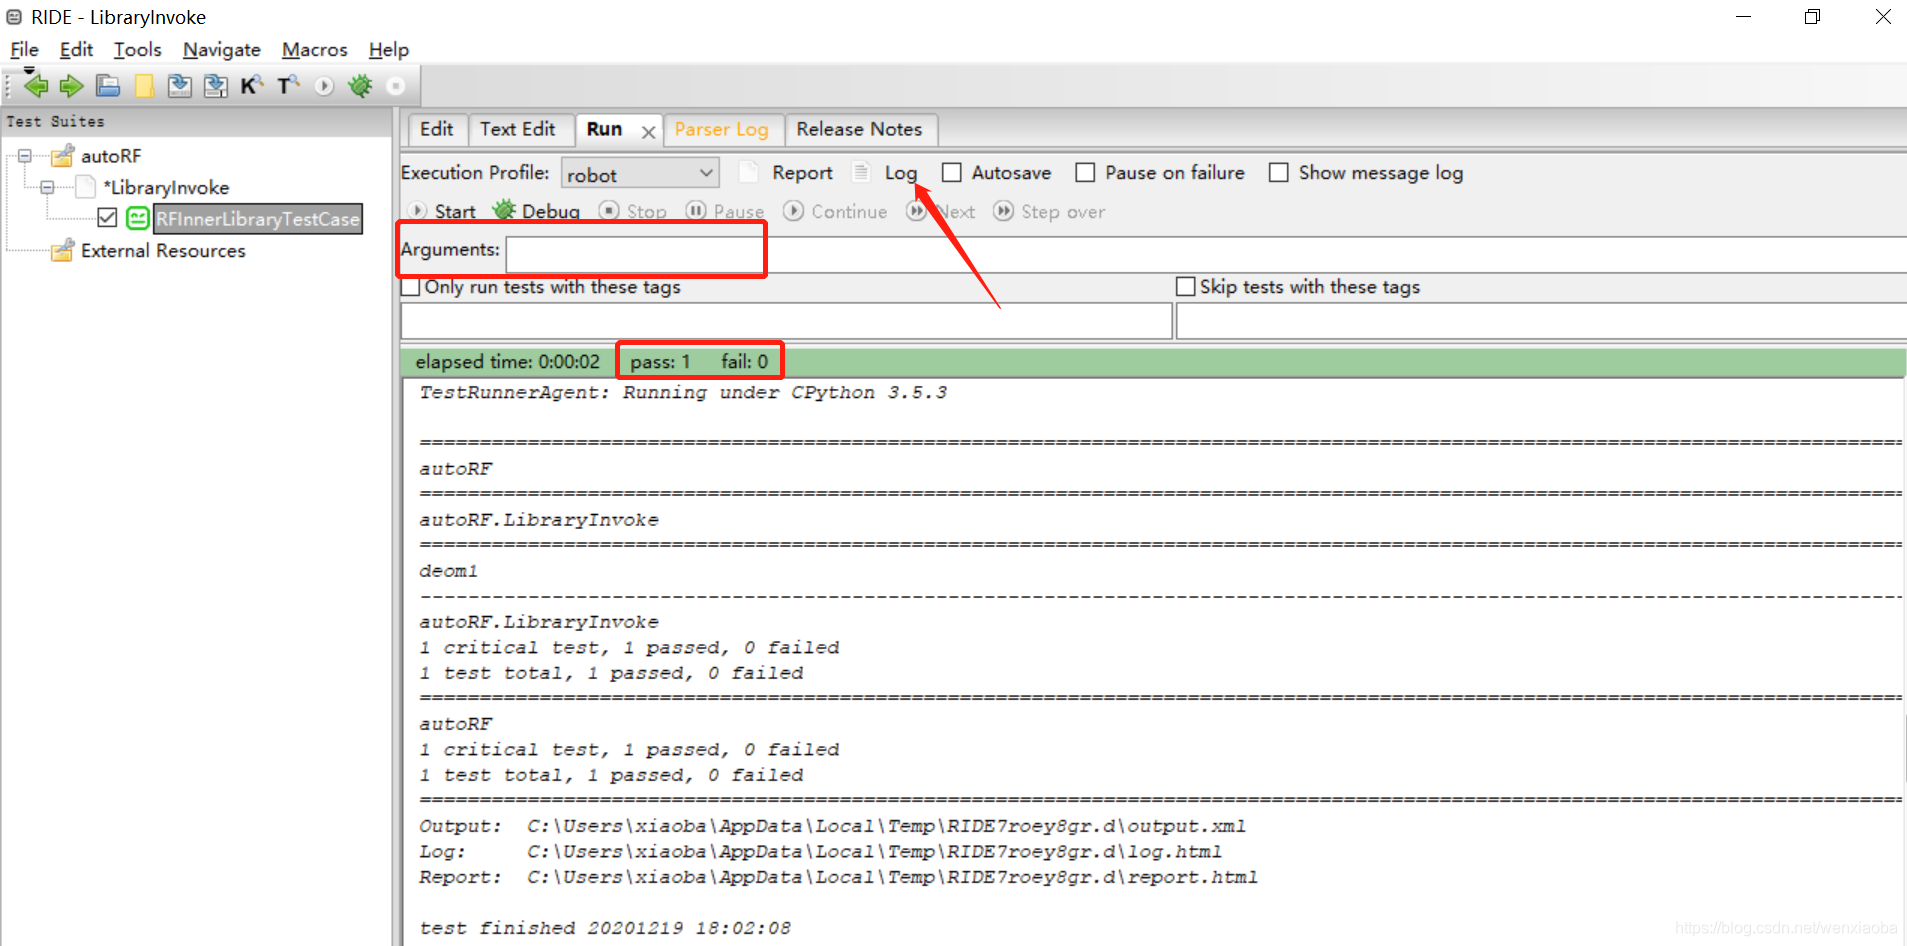The width and height of the screenshot is (1907, 946).
Task: Click the autoRF suite folder icon
Action: coord(63,156)
